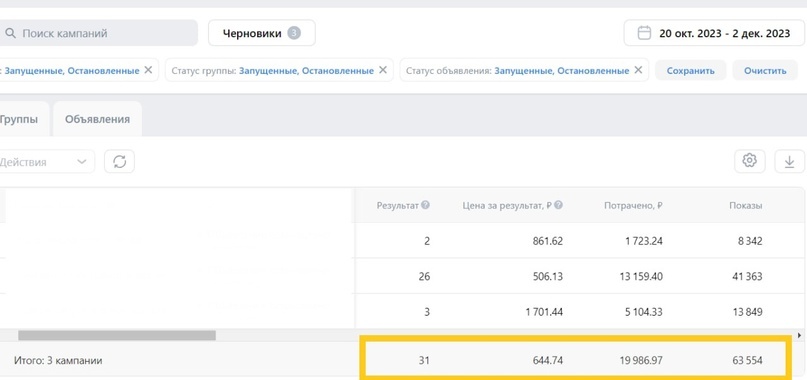Open the Статус объявления filter values
Image resolution: width=807 pixels, height=380 pixels.
pyautogui.click(x=562, y=71)
